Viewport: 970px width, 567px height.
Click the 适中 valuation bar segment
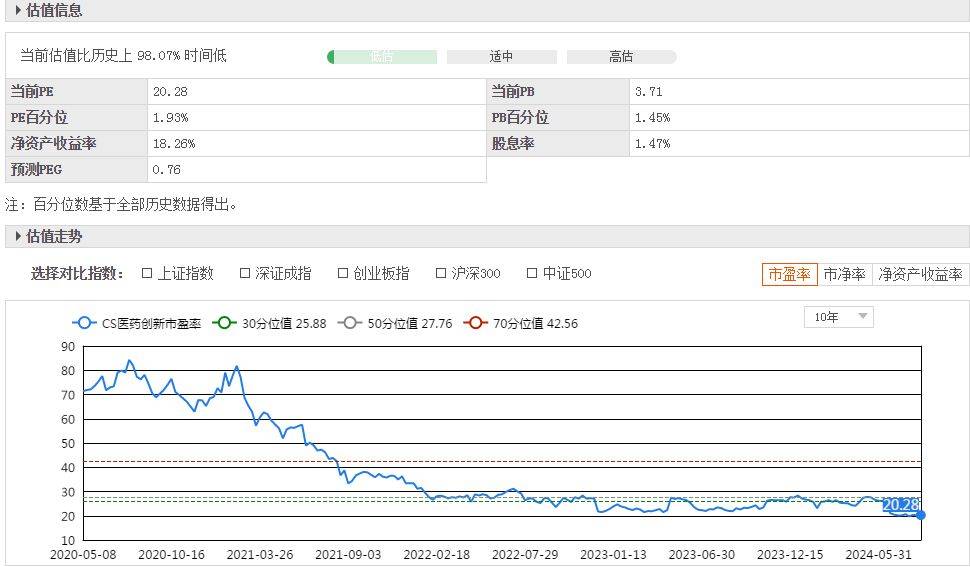[x=502, y=57]
